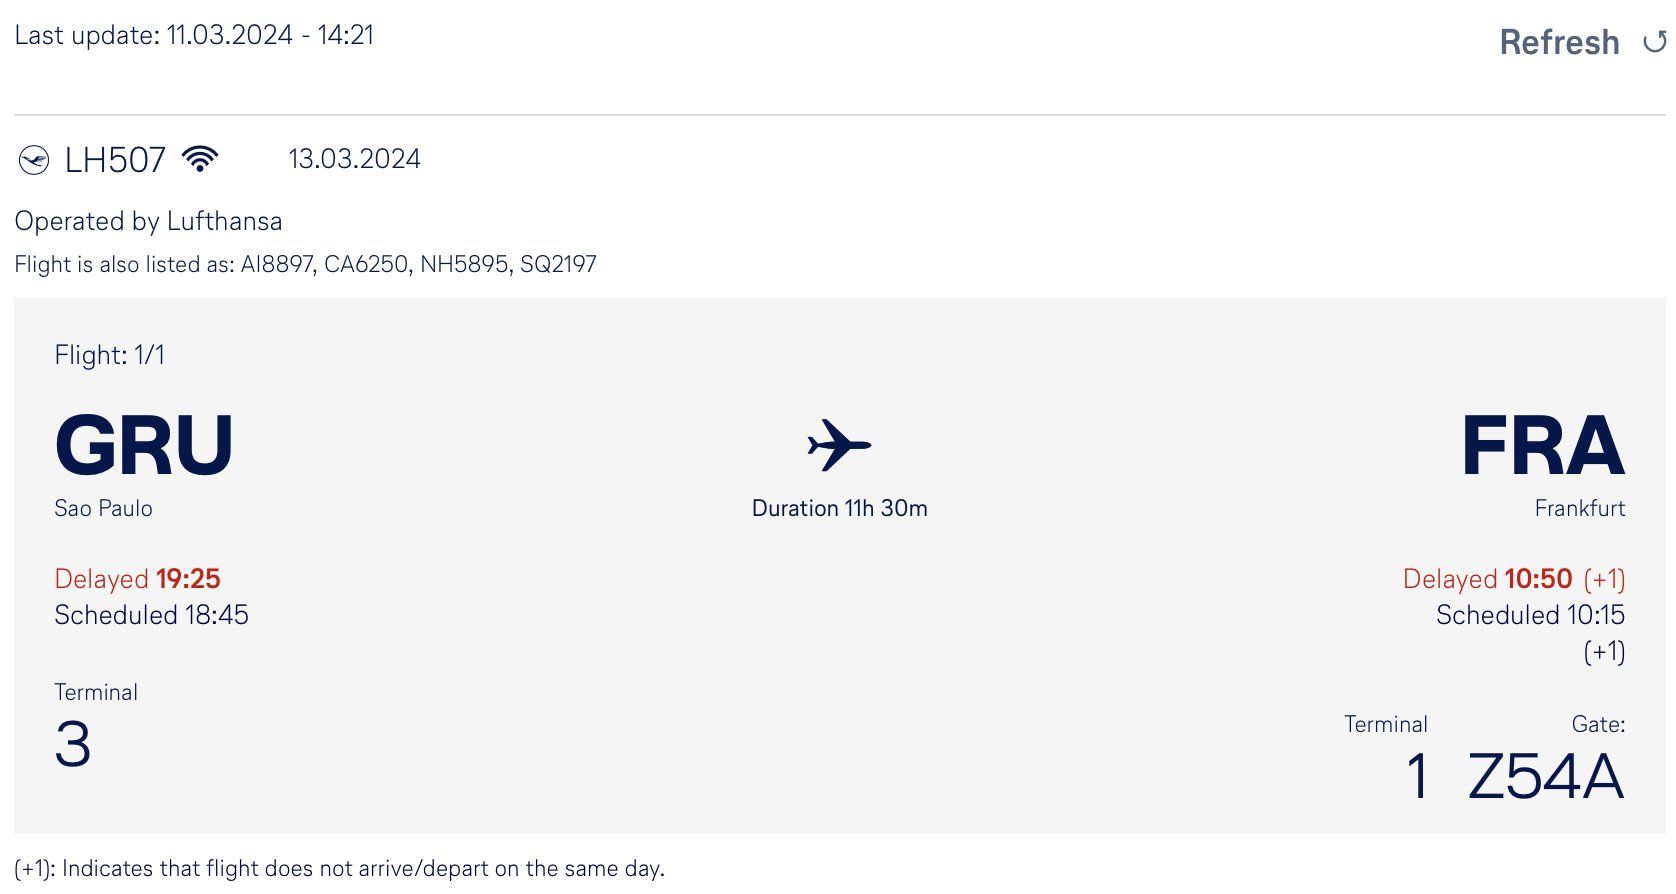Click the flight date 13.03.2024
This screenshot has height=894, width=1676.
pyautogui.click(x=354, y=159)
